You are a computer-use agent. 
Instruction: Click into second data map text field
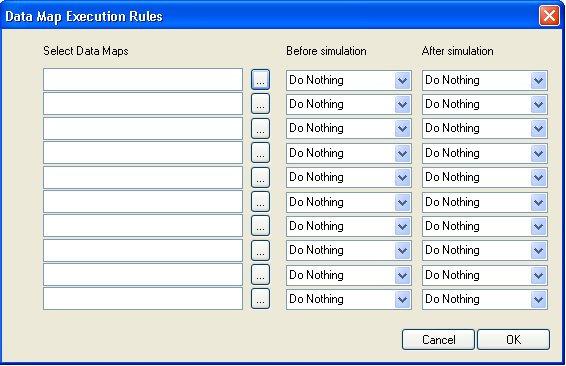click(143, 104)
